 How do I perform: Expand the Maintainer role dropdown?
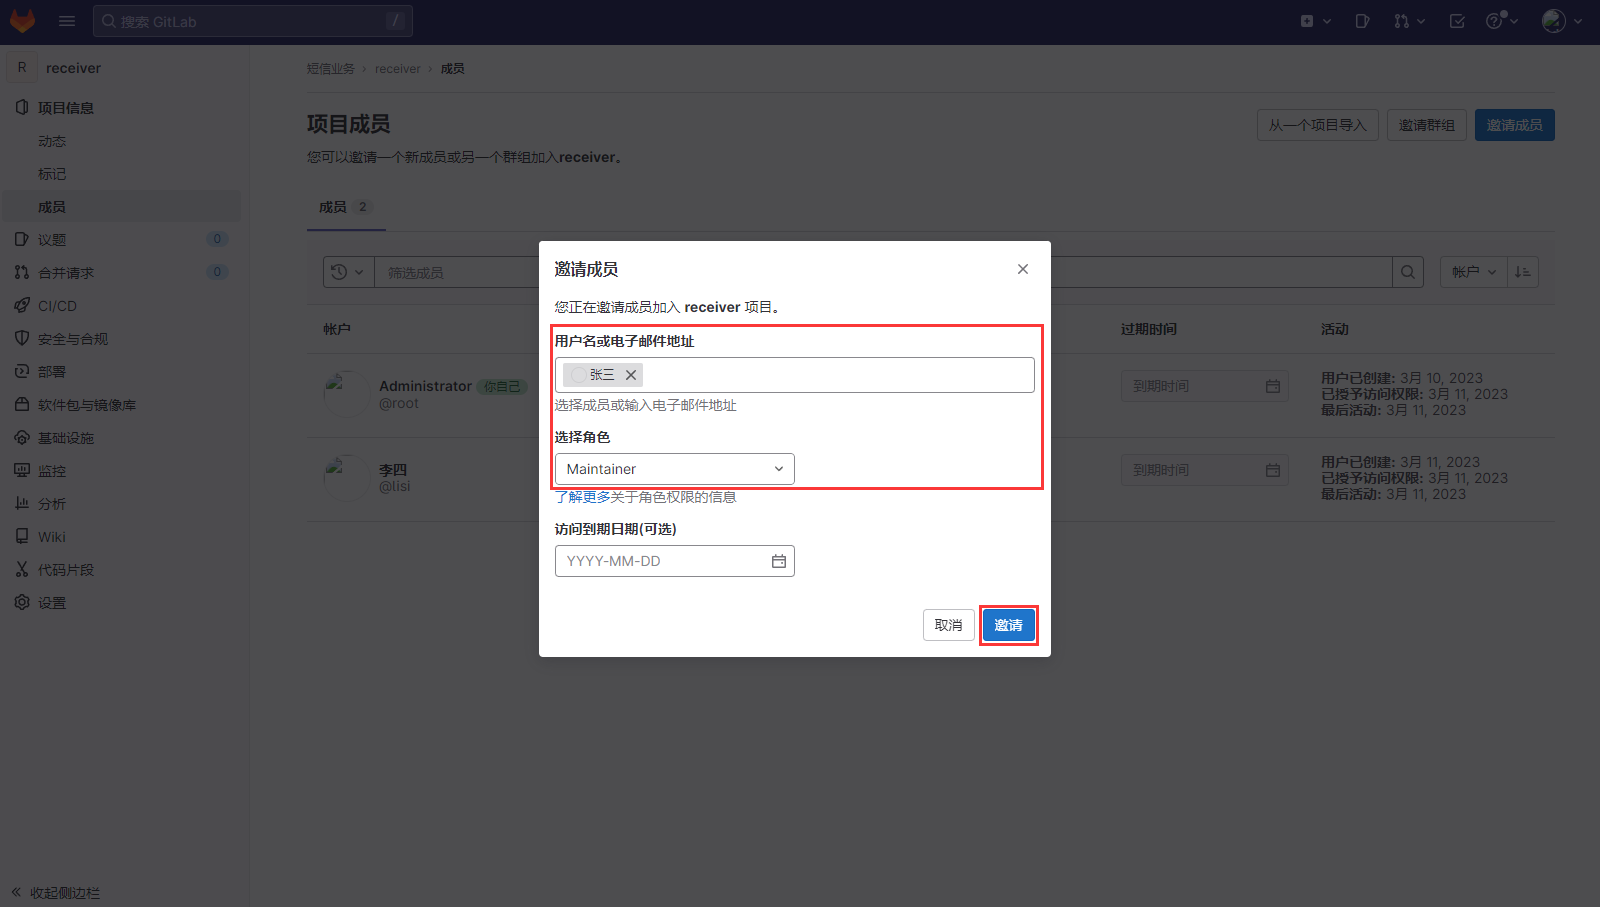674,469
